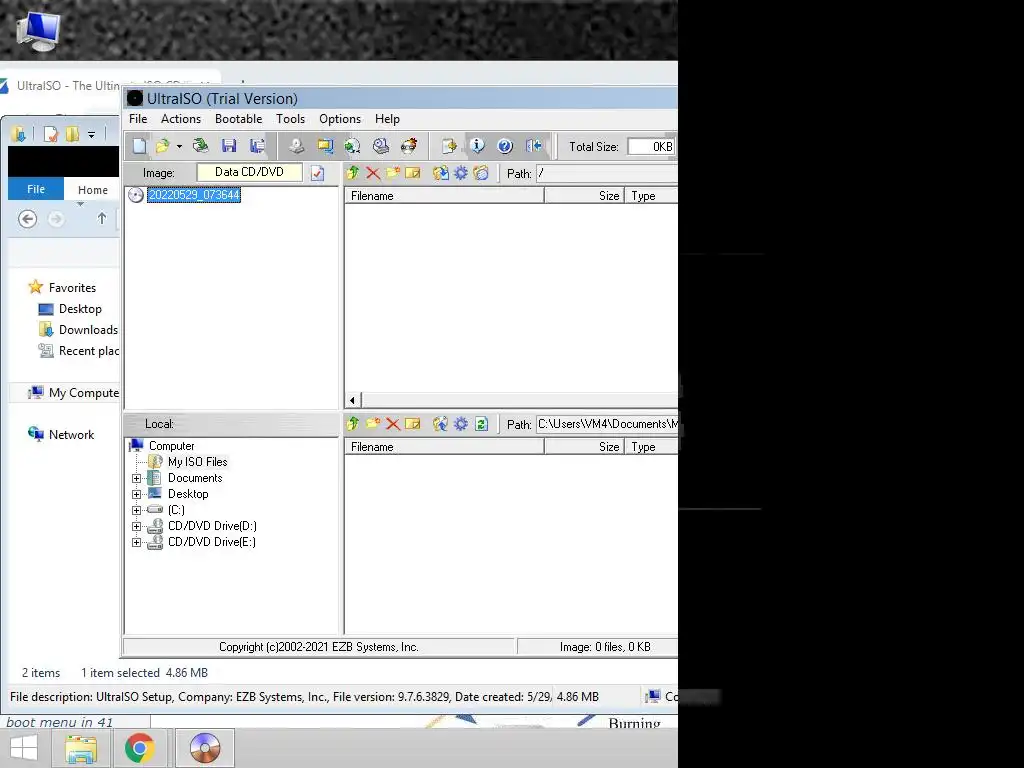
Task: Click the Exit icon with blue arrow
Action: 534,146
